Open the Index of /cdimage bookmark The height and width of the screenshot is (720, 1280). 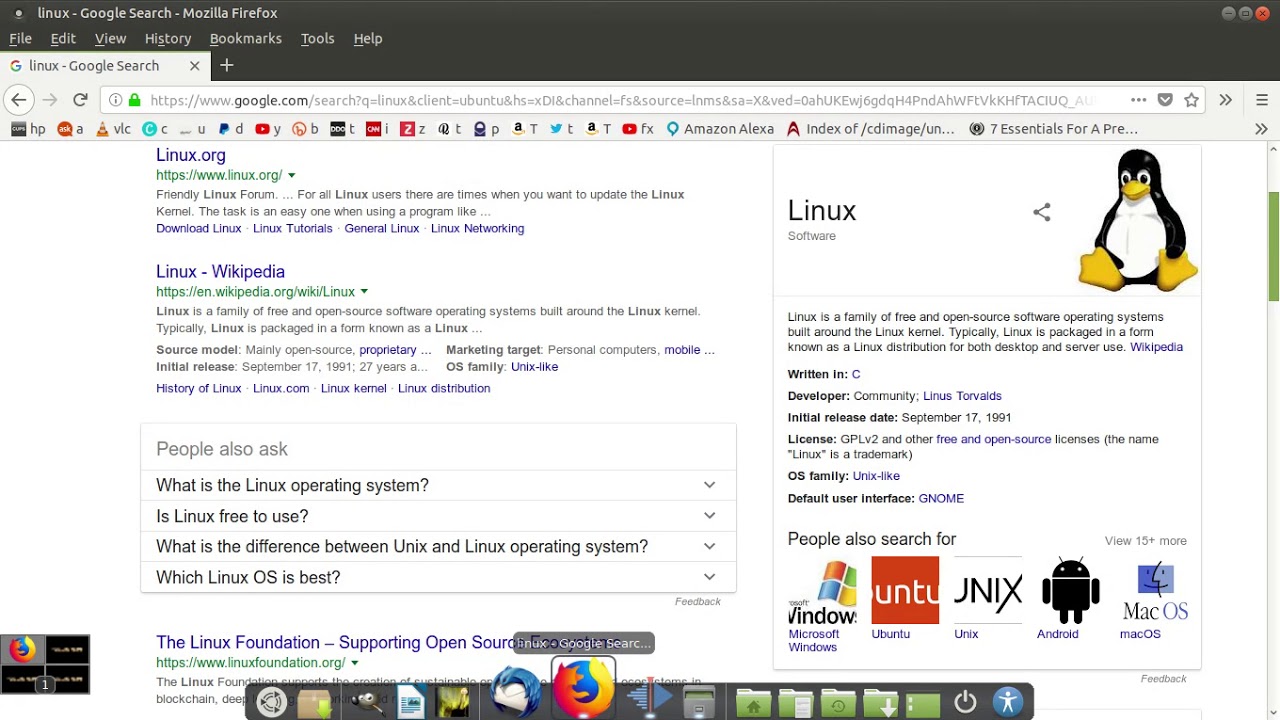871,129
